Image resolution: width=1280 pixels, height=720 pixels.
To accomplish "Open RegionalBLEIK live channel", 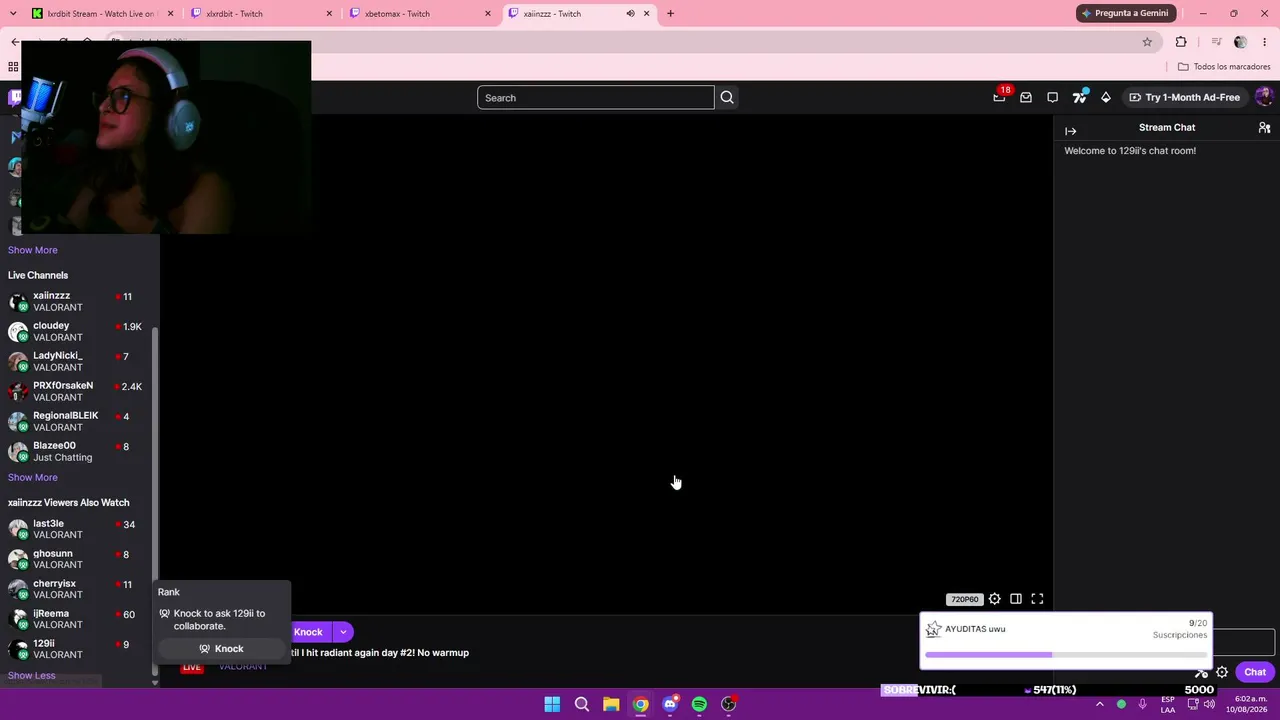I will (78, 422).
